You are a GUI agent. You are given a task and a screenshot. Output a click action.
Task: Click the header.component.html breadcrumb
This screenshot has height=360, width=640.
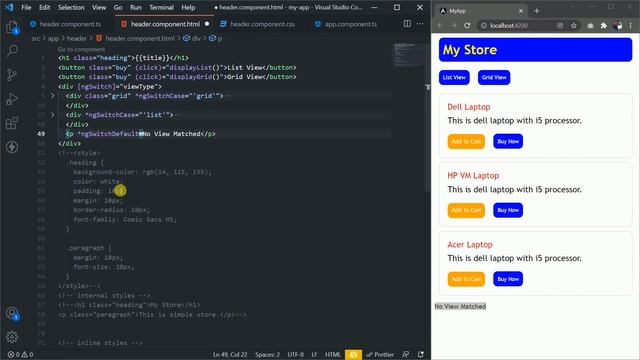click(x=135, y=38)
